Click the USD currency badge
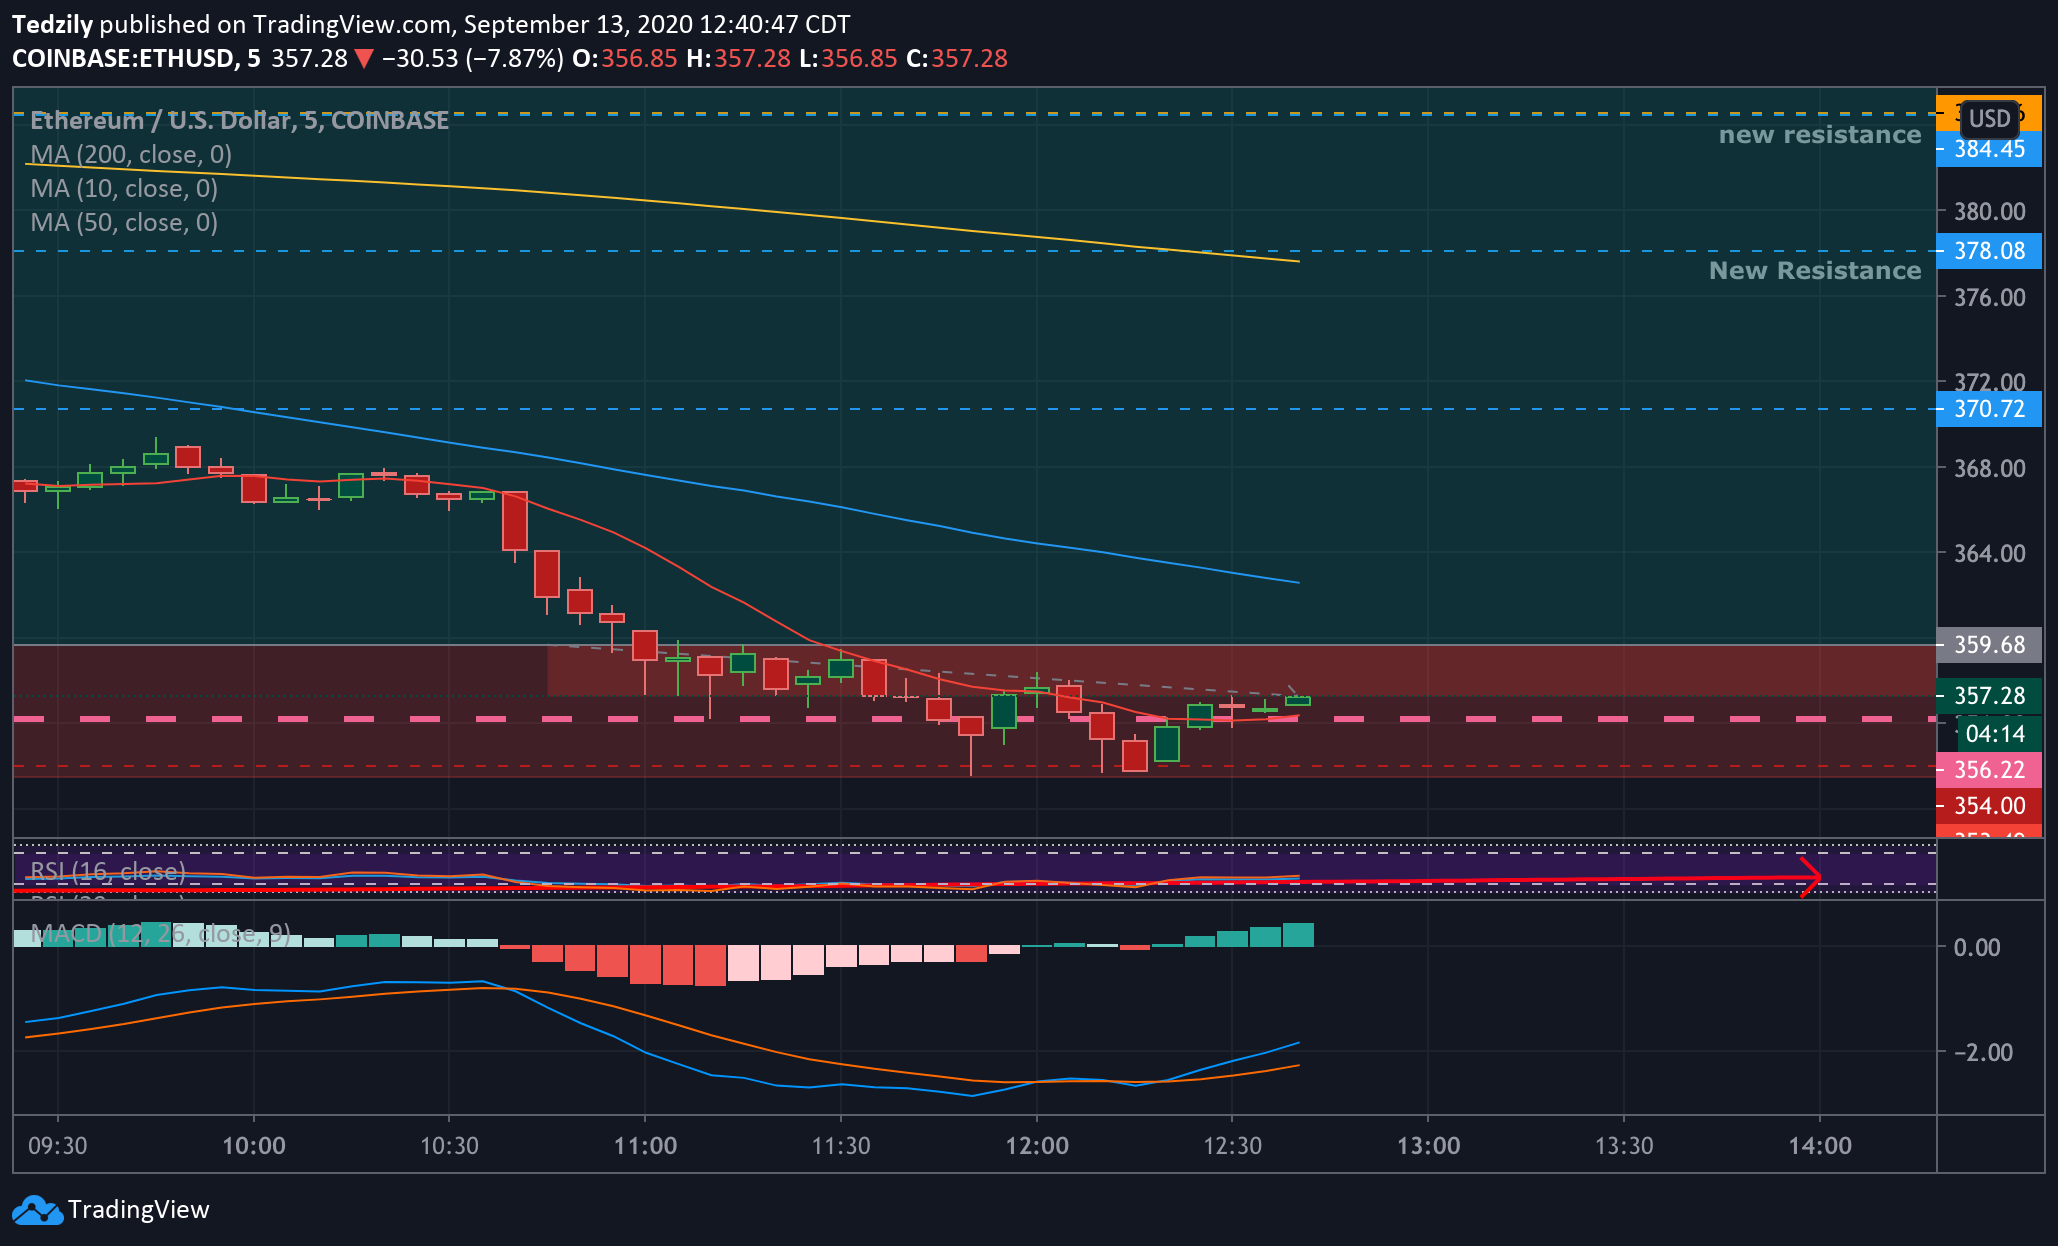This screenshot has height=1246, width=2058. tap(1989, 119)
